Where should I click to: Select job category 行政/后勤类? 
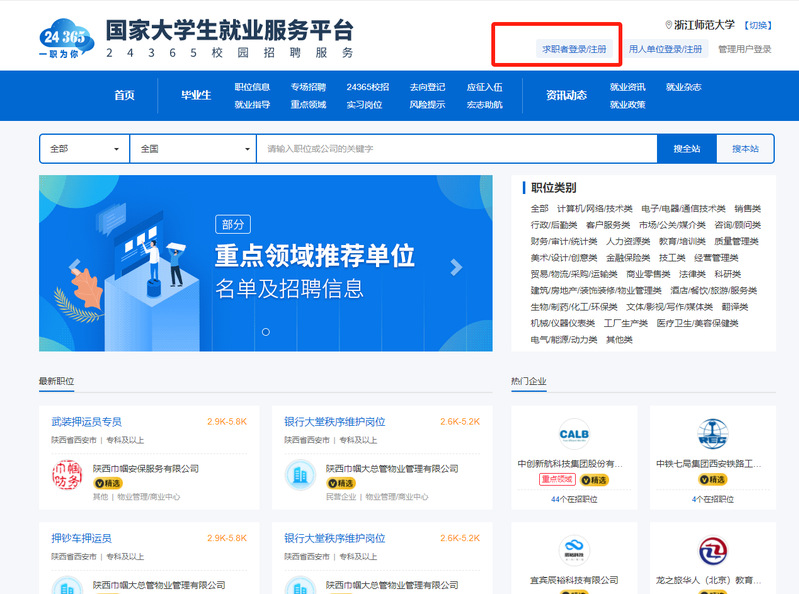click(x=554, y=225)
